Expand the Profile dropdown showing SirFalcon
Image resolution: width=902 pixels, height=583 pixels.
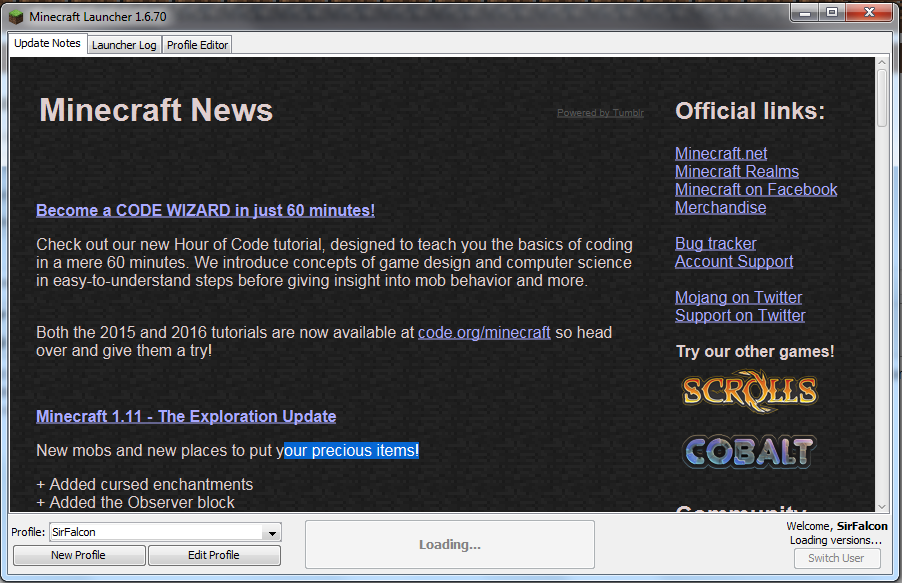[165, 532]
